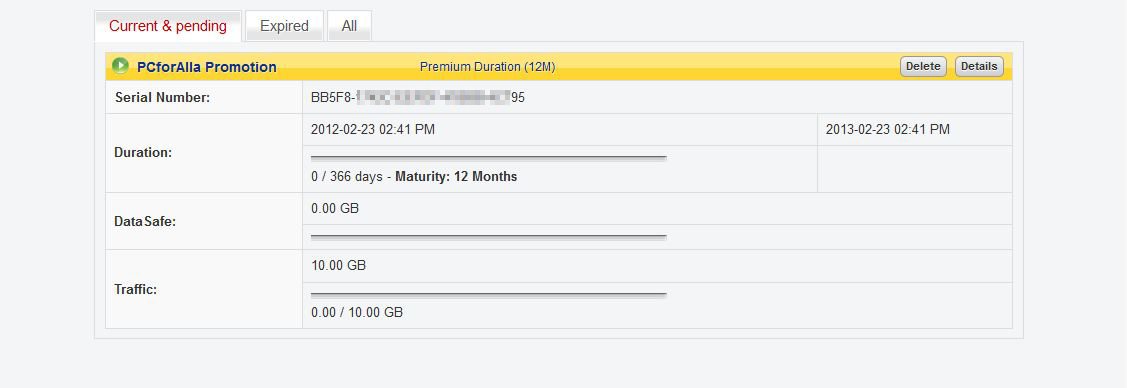Viewport: 1127px width, 388px height.
Task: Click the 10.00 GB traffic quota value
Action: (x=339, y=265)
